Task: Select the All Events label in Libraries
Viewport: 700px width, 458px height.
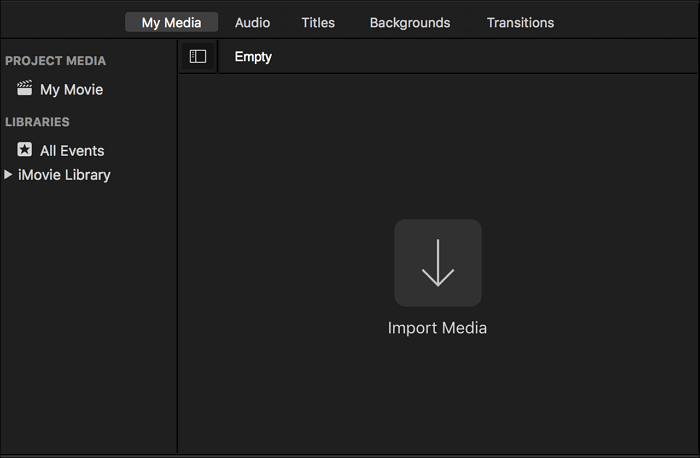Action: coord(72,151)
